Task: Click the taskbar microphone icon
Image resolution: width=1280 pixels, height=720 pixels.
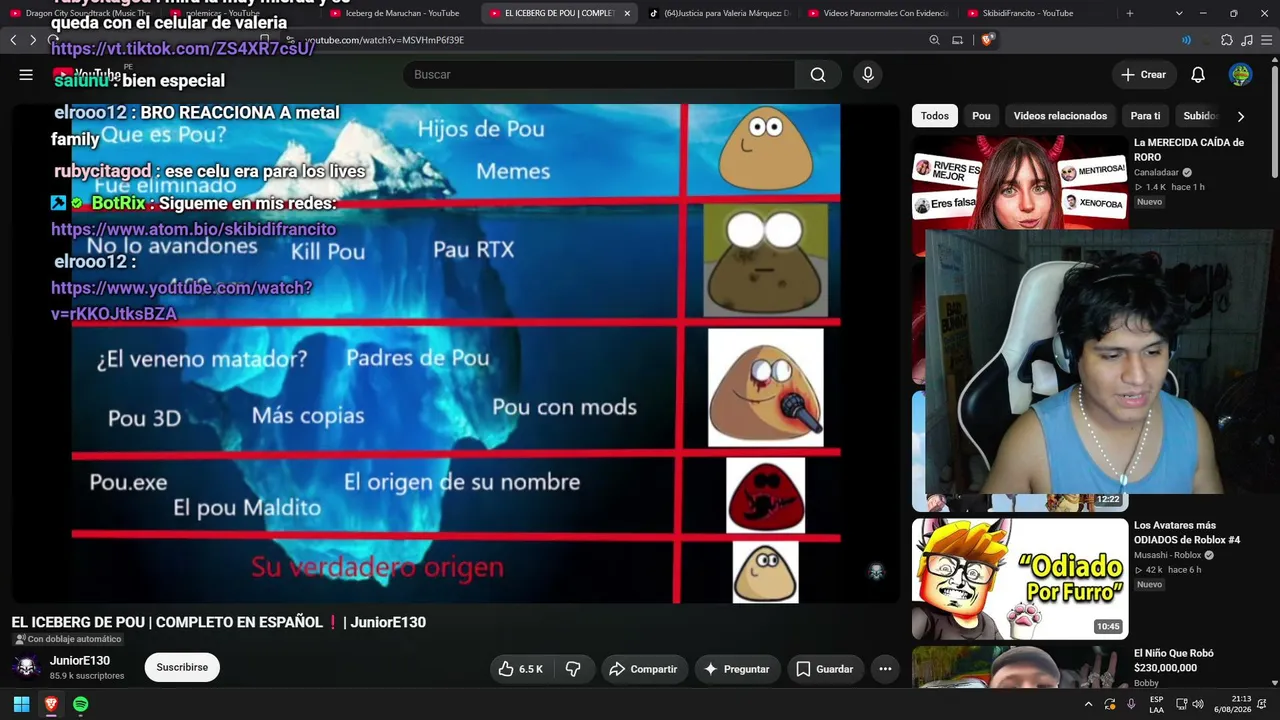Action: point(1131,704)
